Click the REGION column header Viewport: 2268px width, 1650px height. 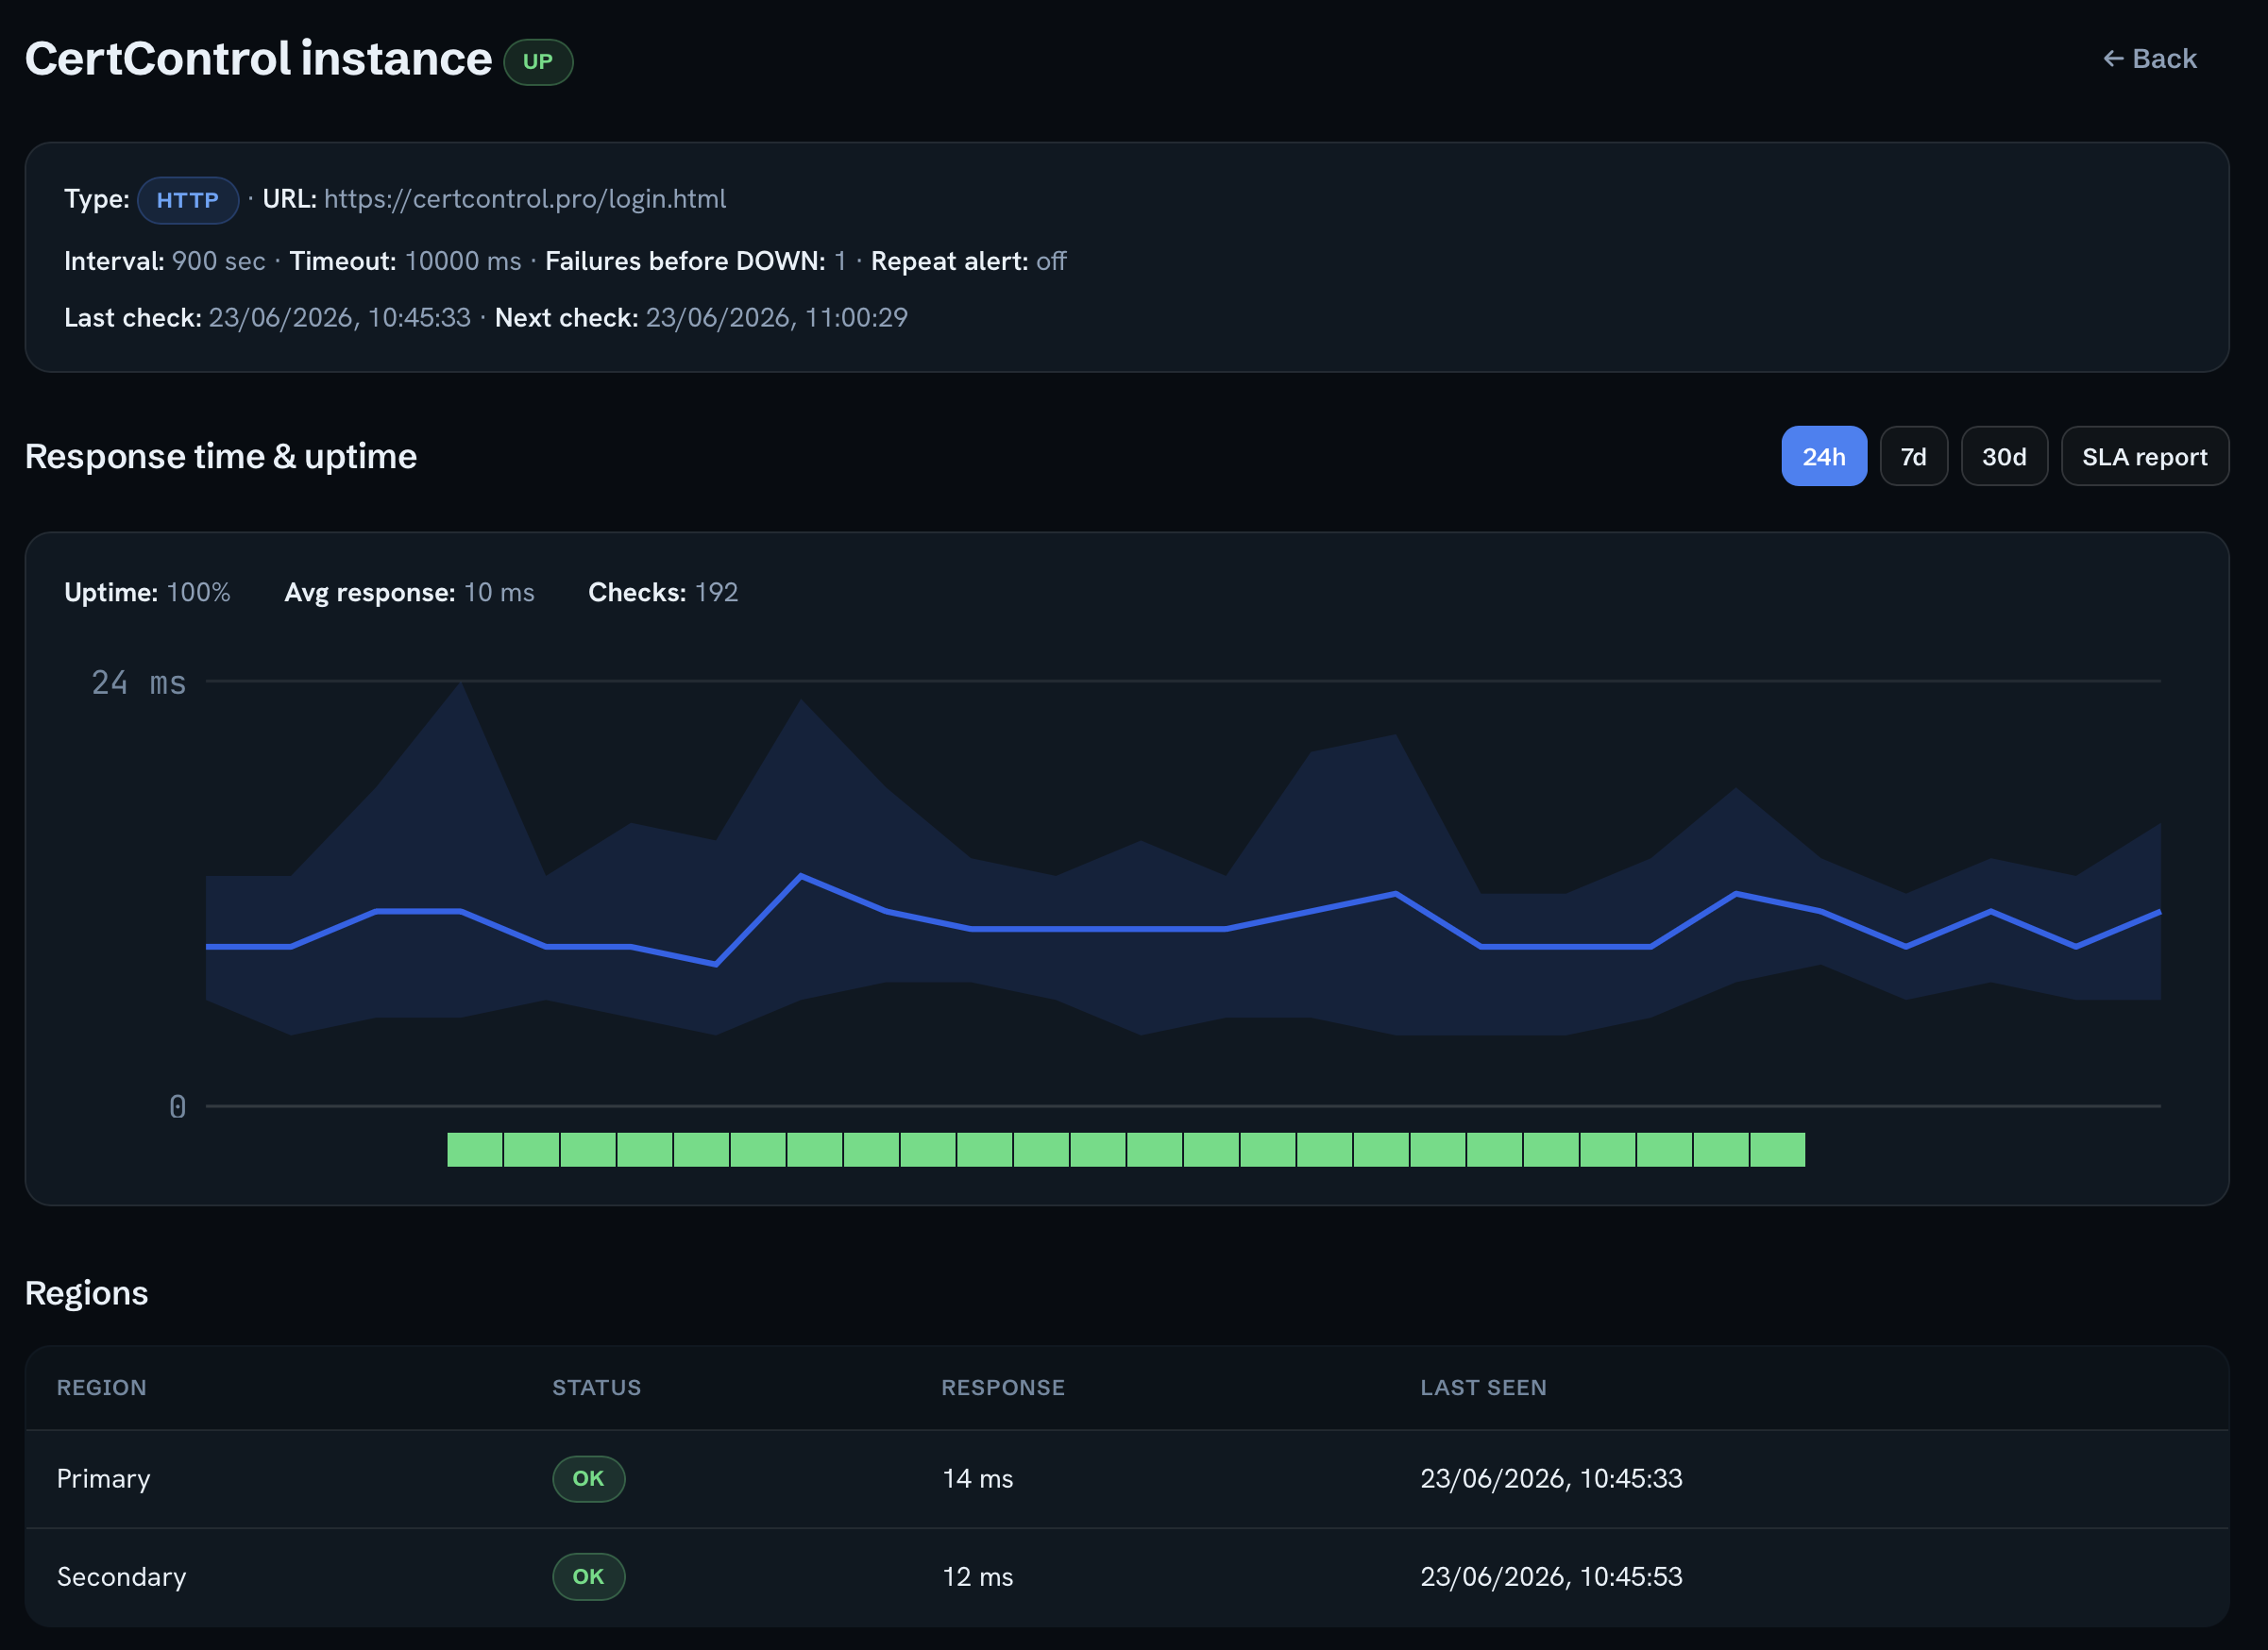click(x=102, y=1387)
